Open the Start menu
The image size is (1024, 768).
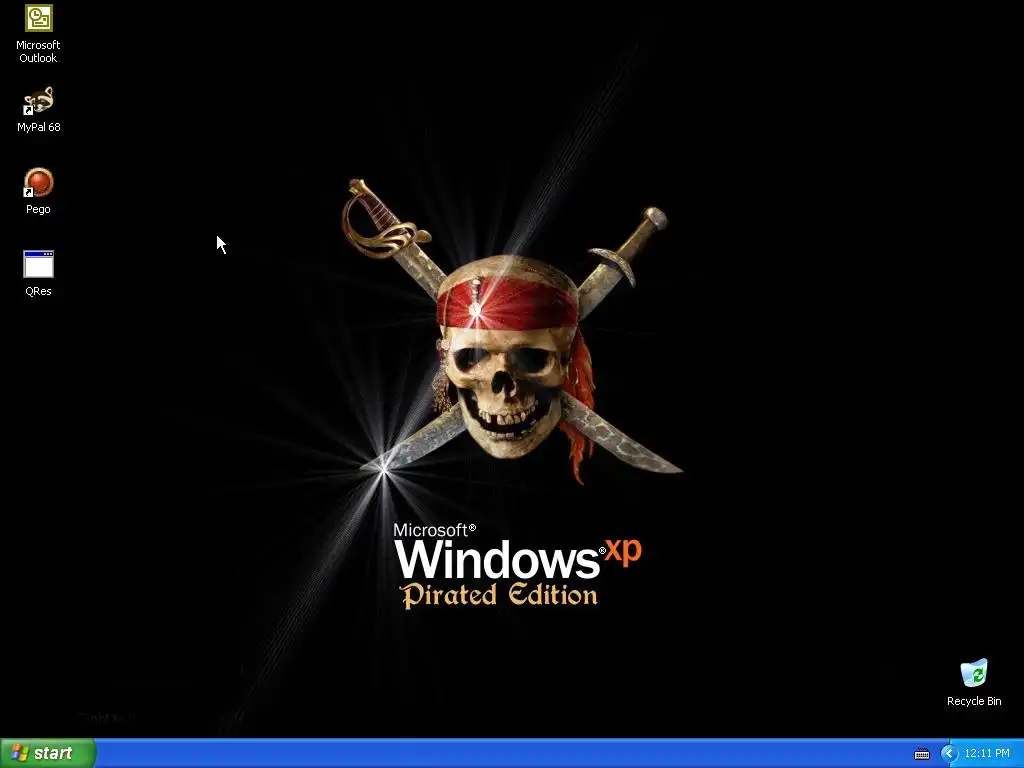[x=48, y=753]
